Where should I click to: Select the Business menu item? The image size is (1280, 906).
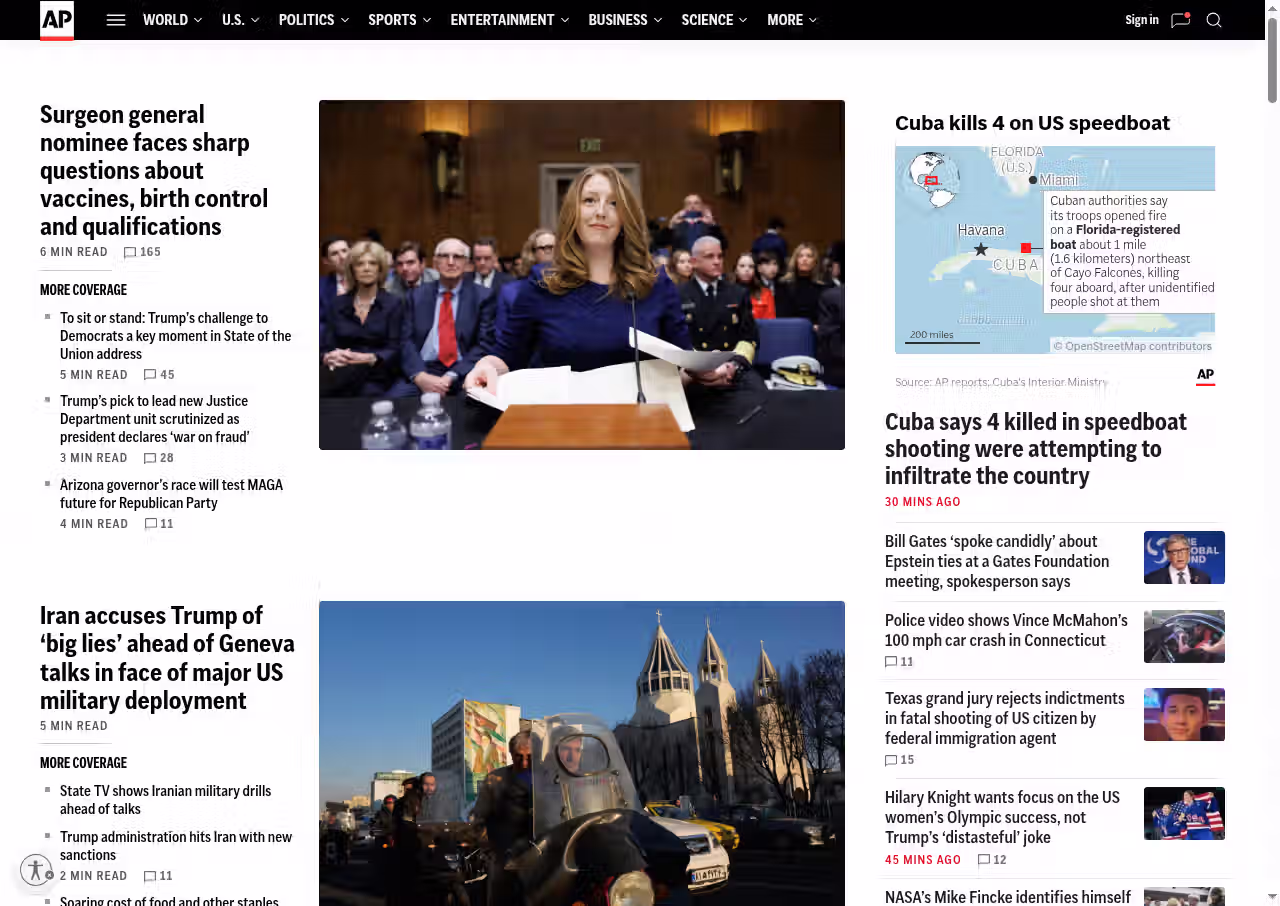click(624, 20)
